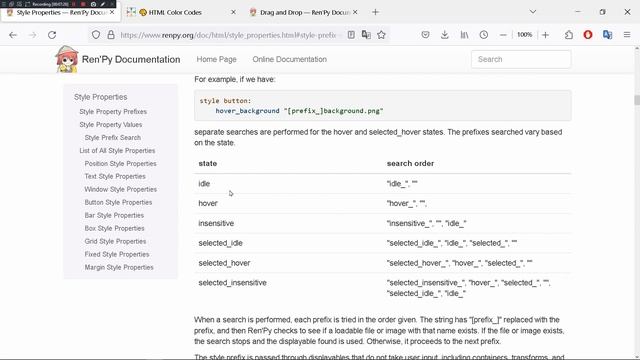Open Online Documentation link

(289, 59)
